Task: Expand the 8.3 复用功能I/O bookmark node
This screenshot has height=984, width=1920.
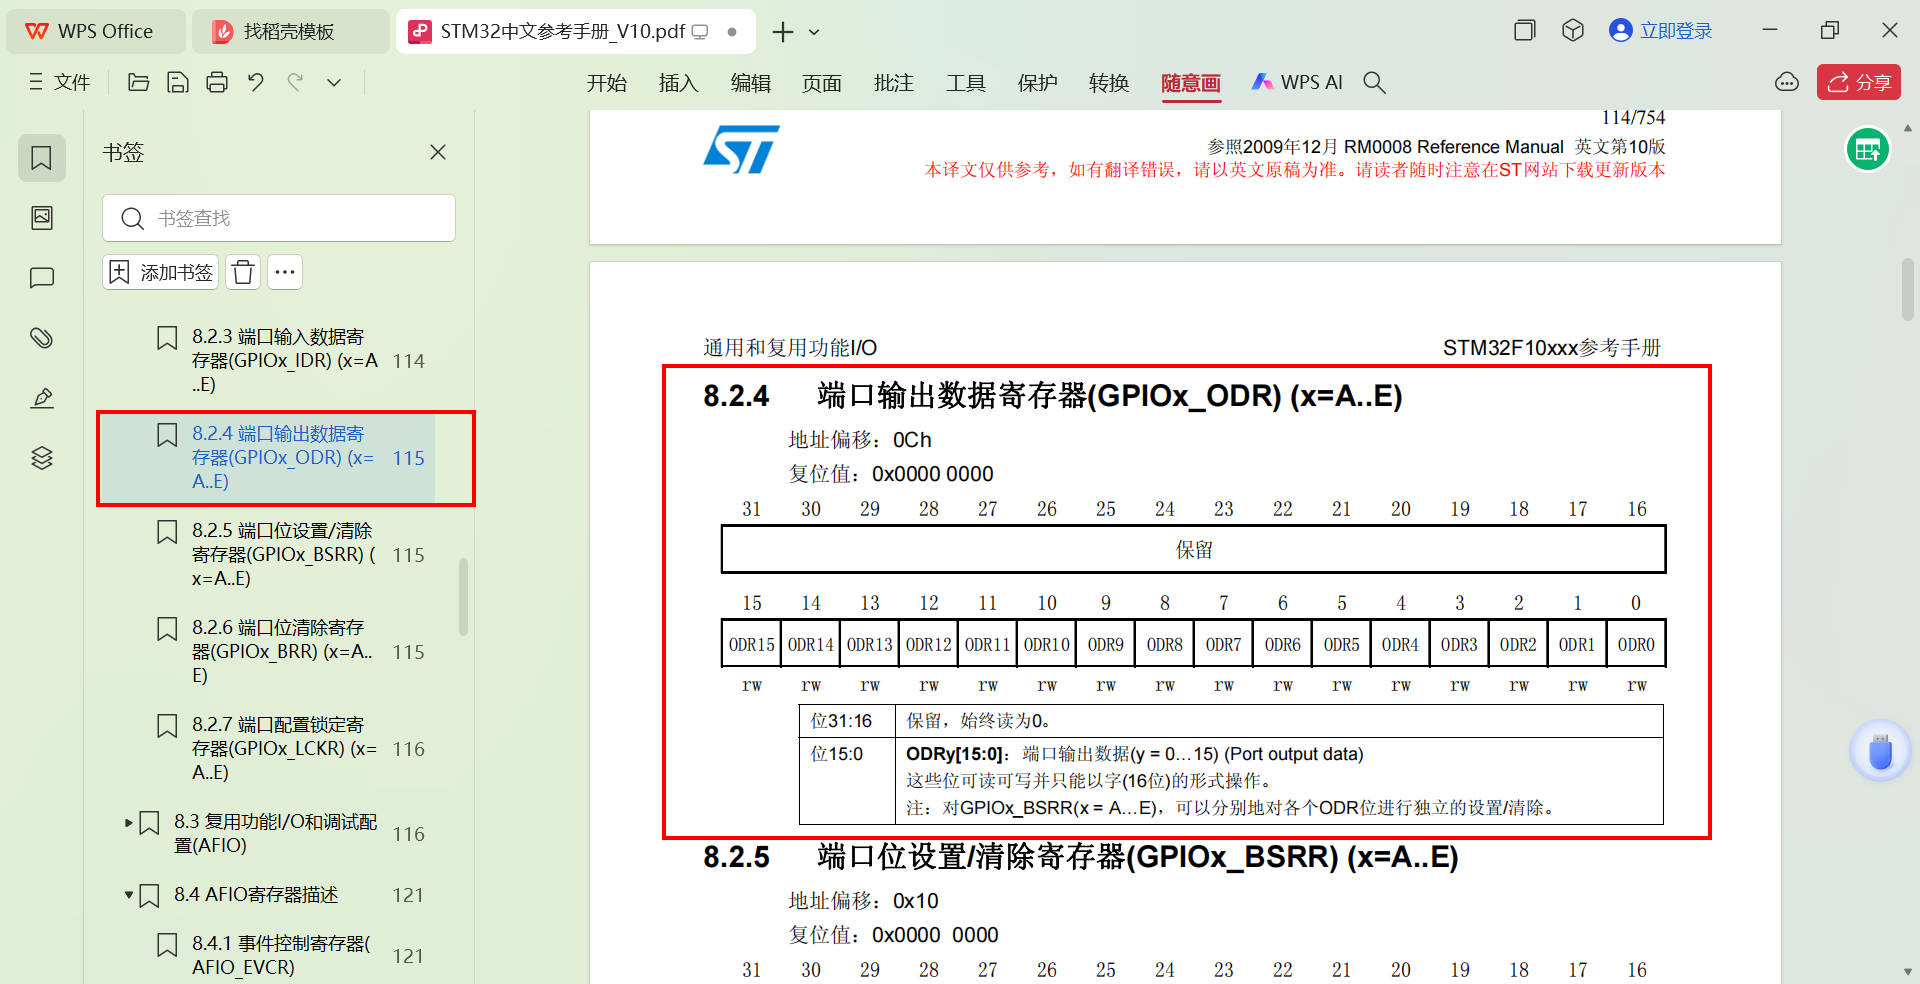Action: click(x=128, y=823)
